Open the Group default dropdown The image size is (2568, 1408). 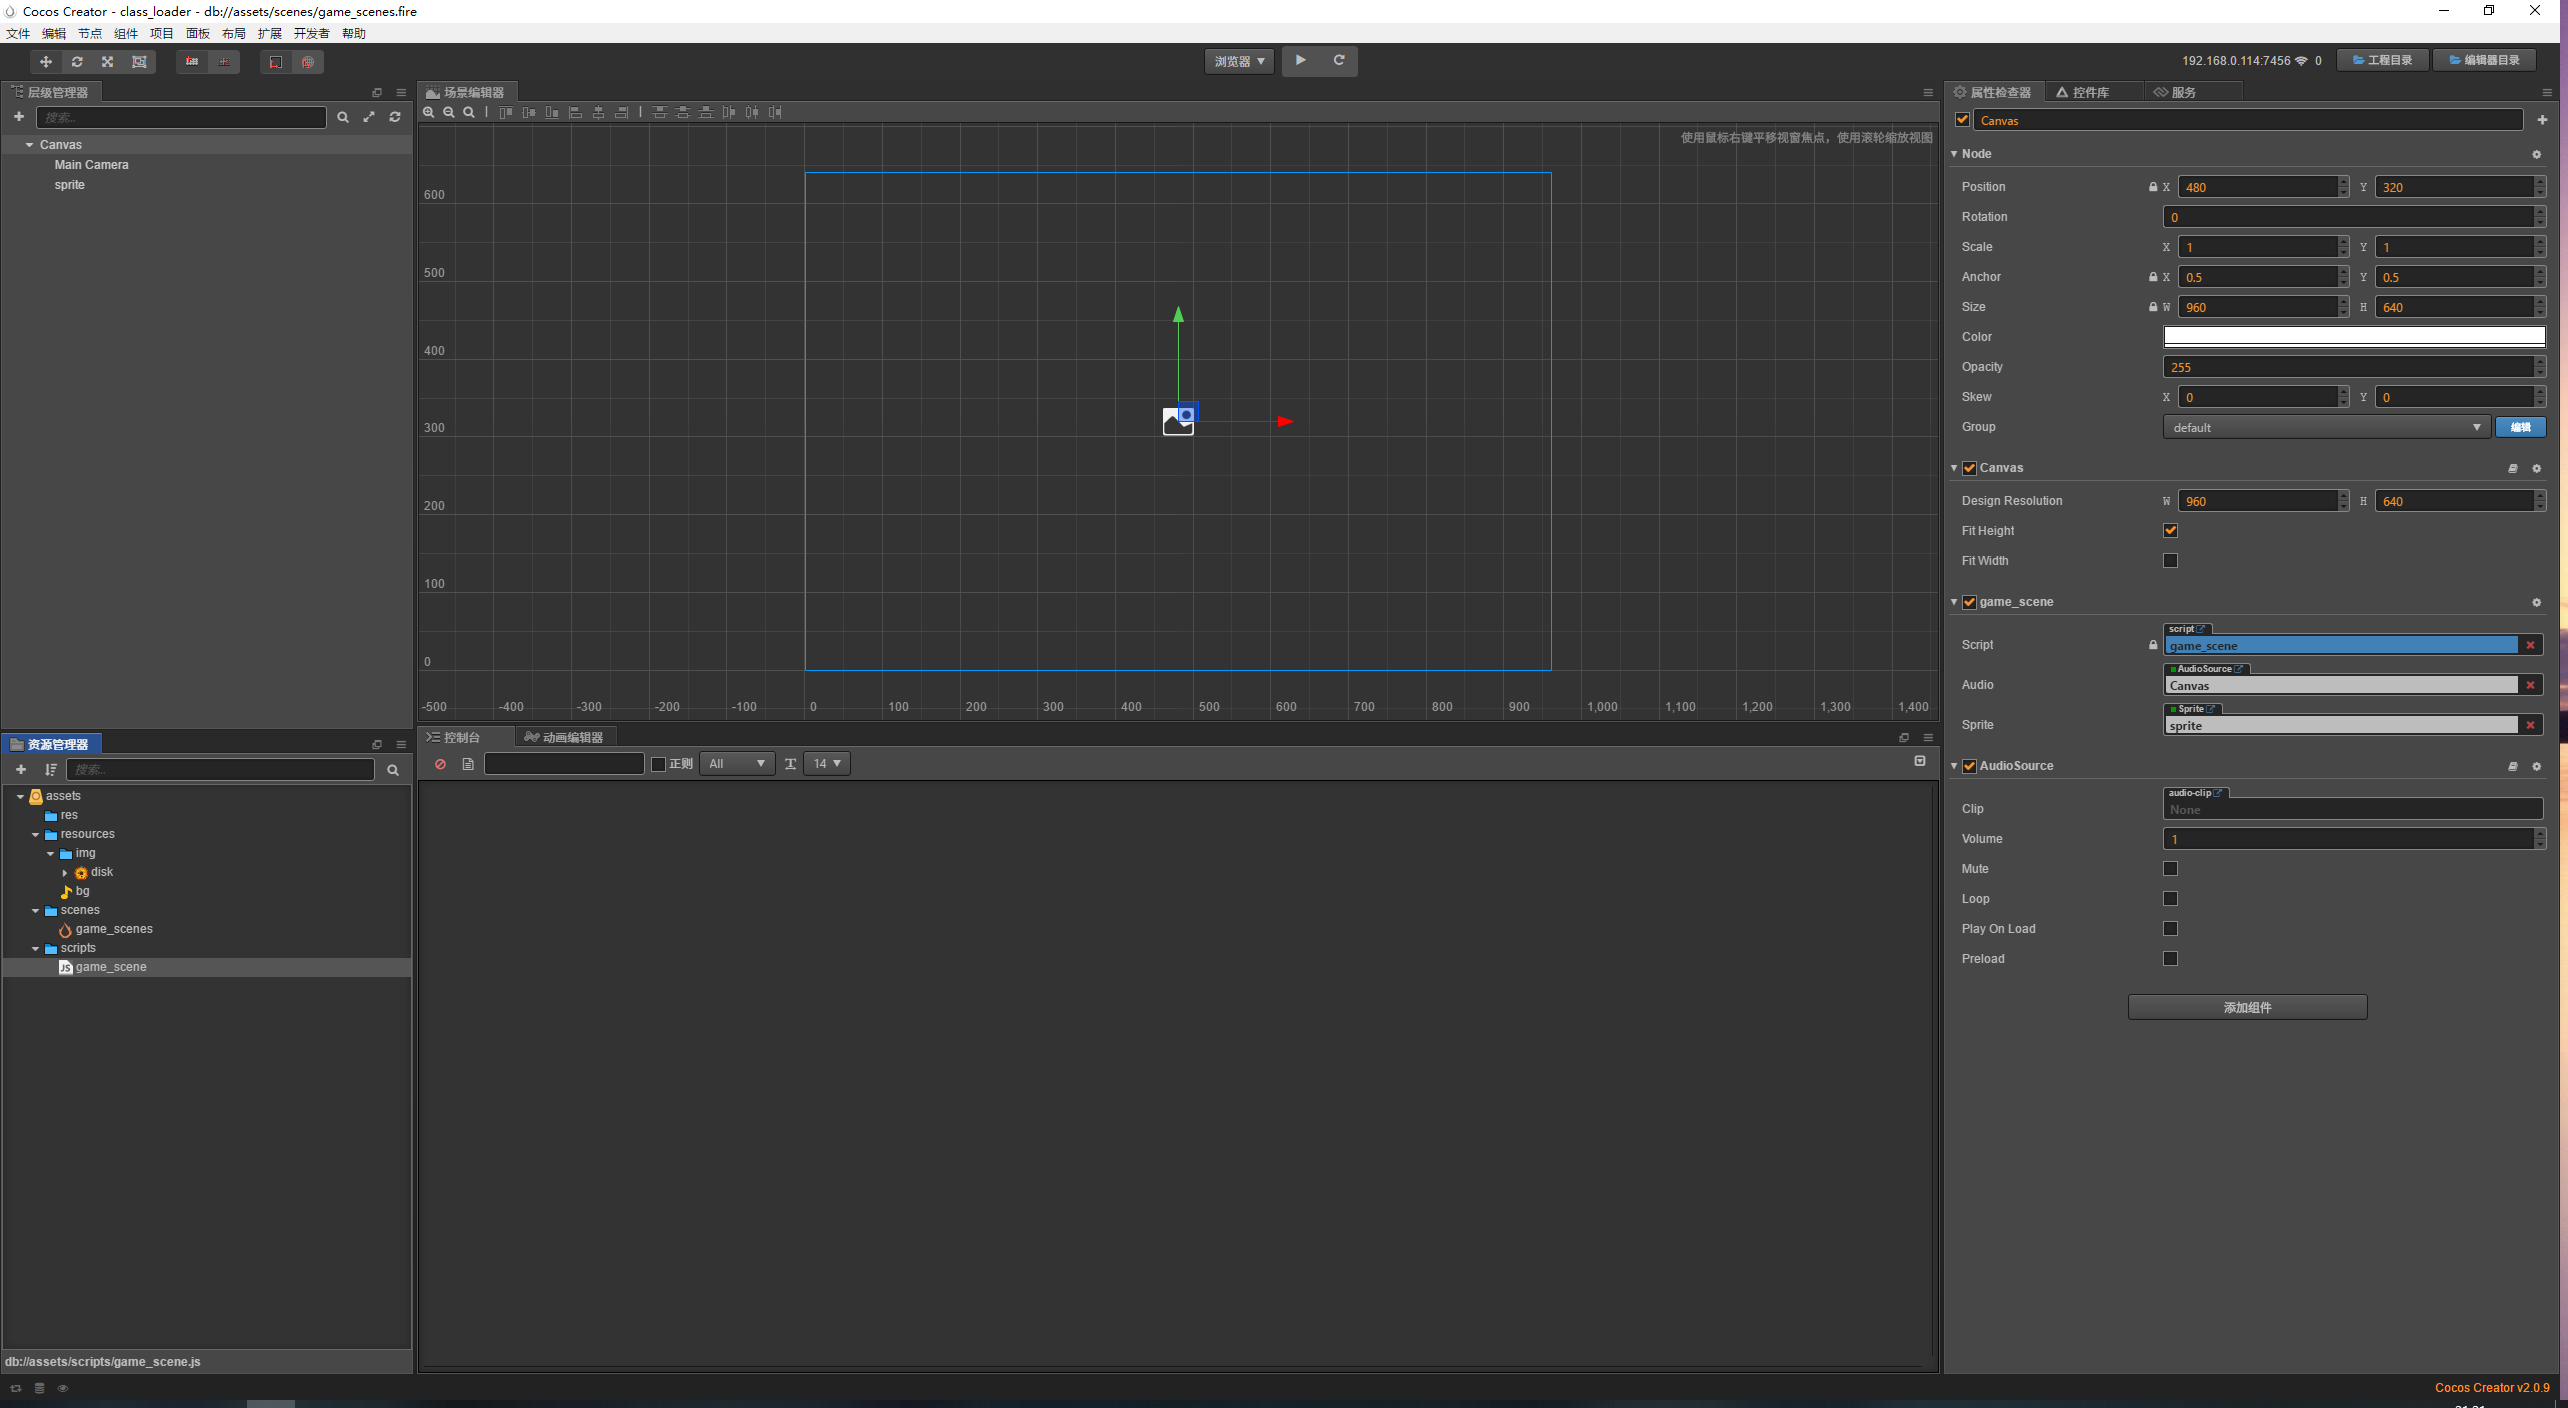[2326, 427]
